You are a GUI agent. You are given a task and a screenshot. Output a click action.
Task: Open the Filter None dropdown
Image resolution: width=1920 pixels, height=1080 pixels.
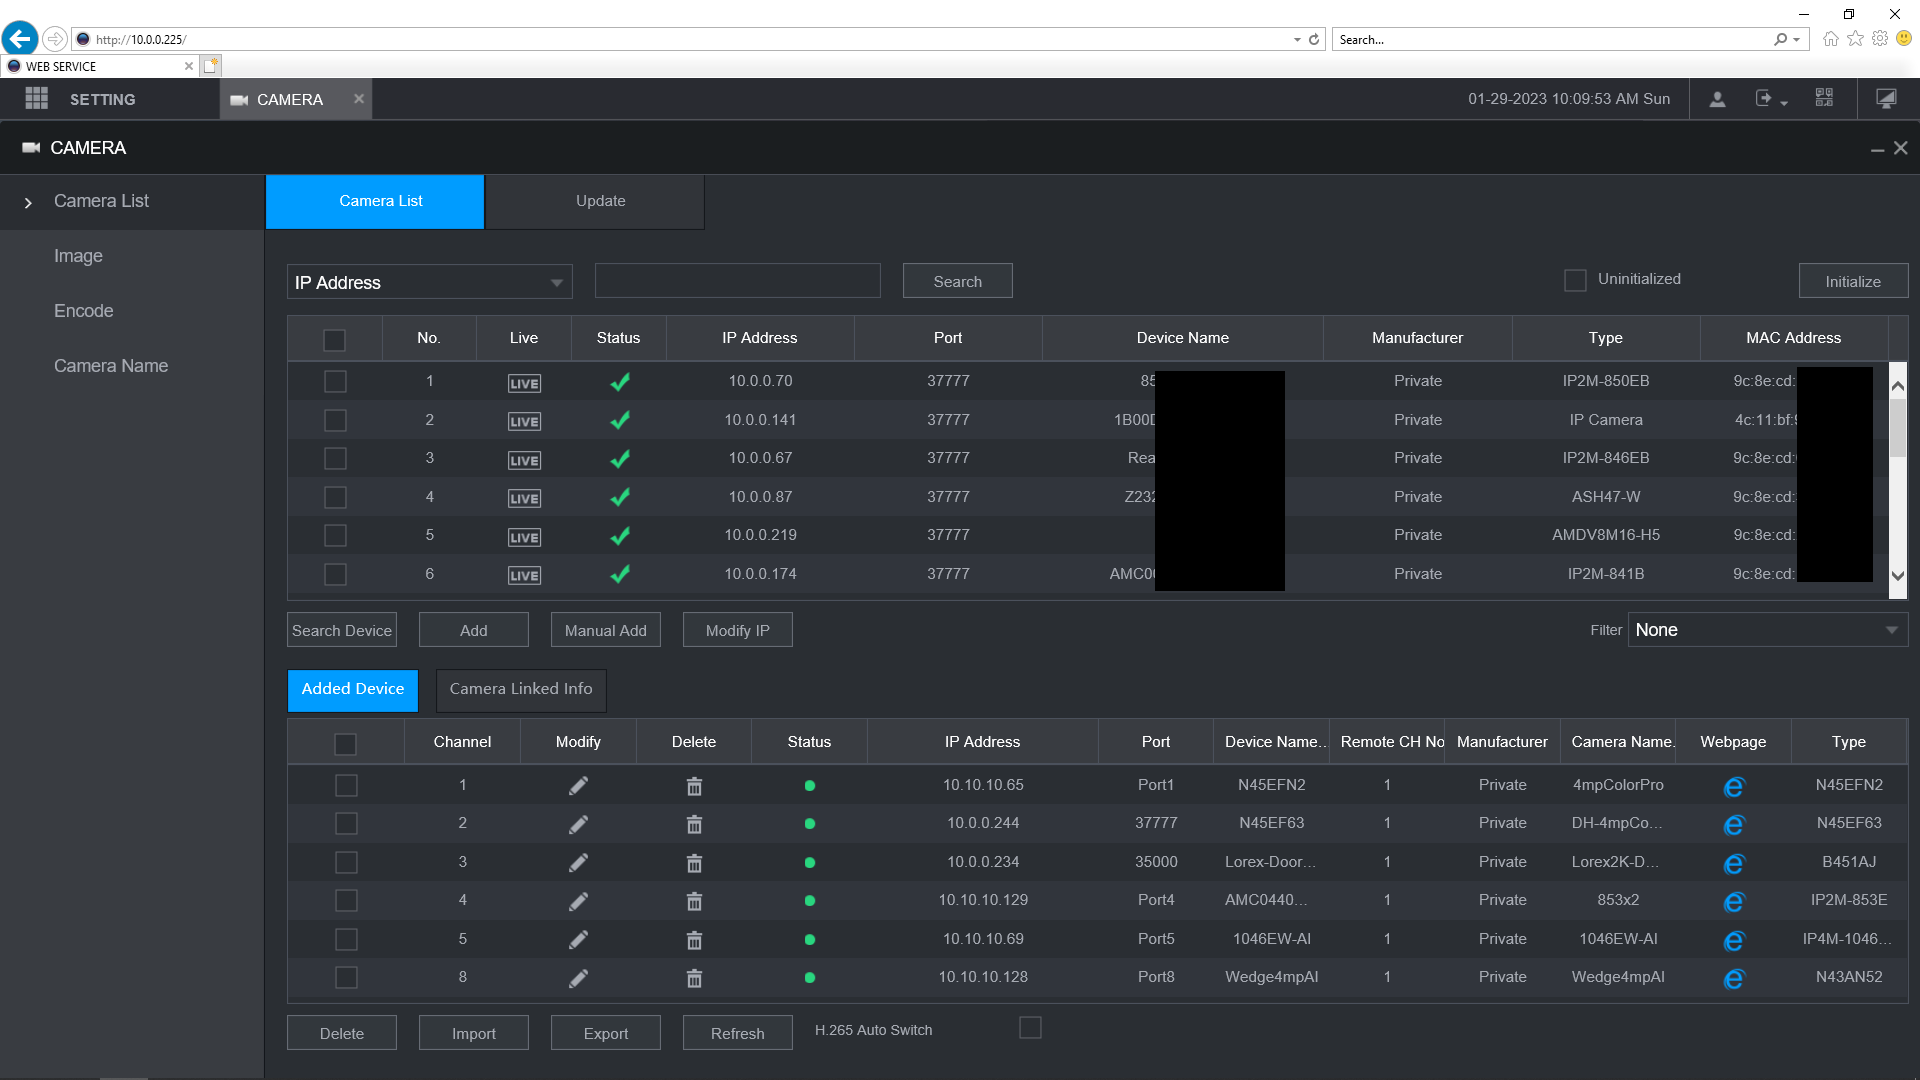click(1767, 630)
